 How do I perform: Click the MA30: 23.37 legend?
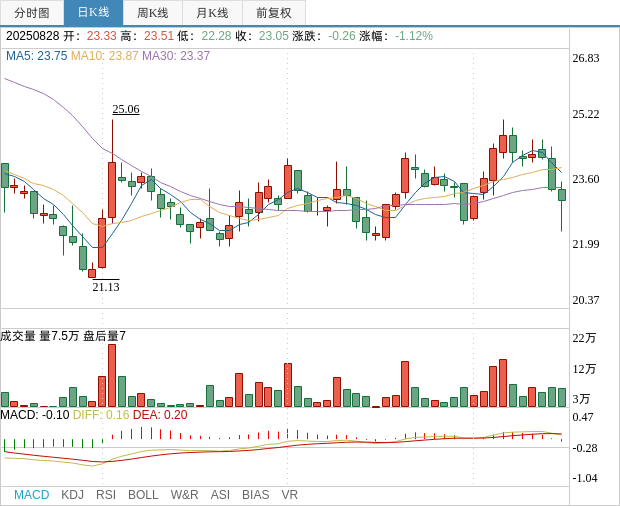pyautogui.click(x=176, y=56)
